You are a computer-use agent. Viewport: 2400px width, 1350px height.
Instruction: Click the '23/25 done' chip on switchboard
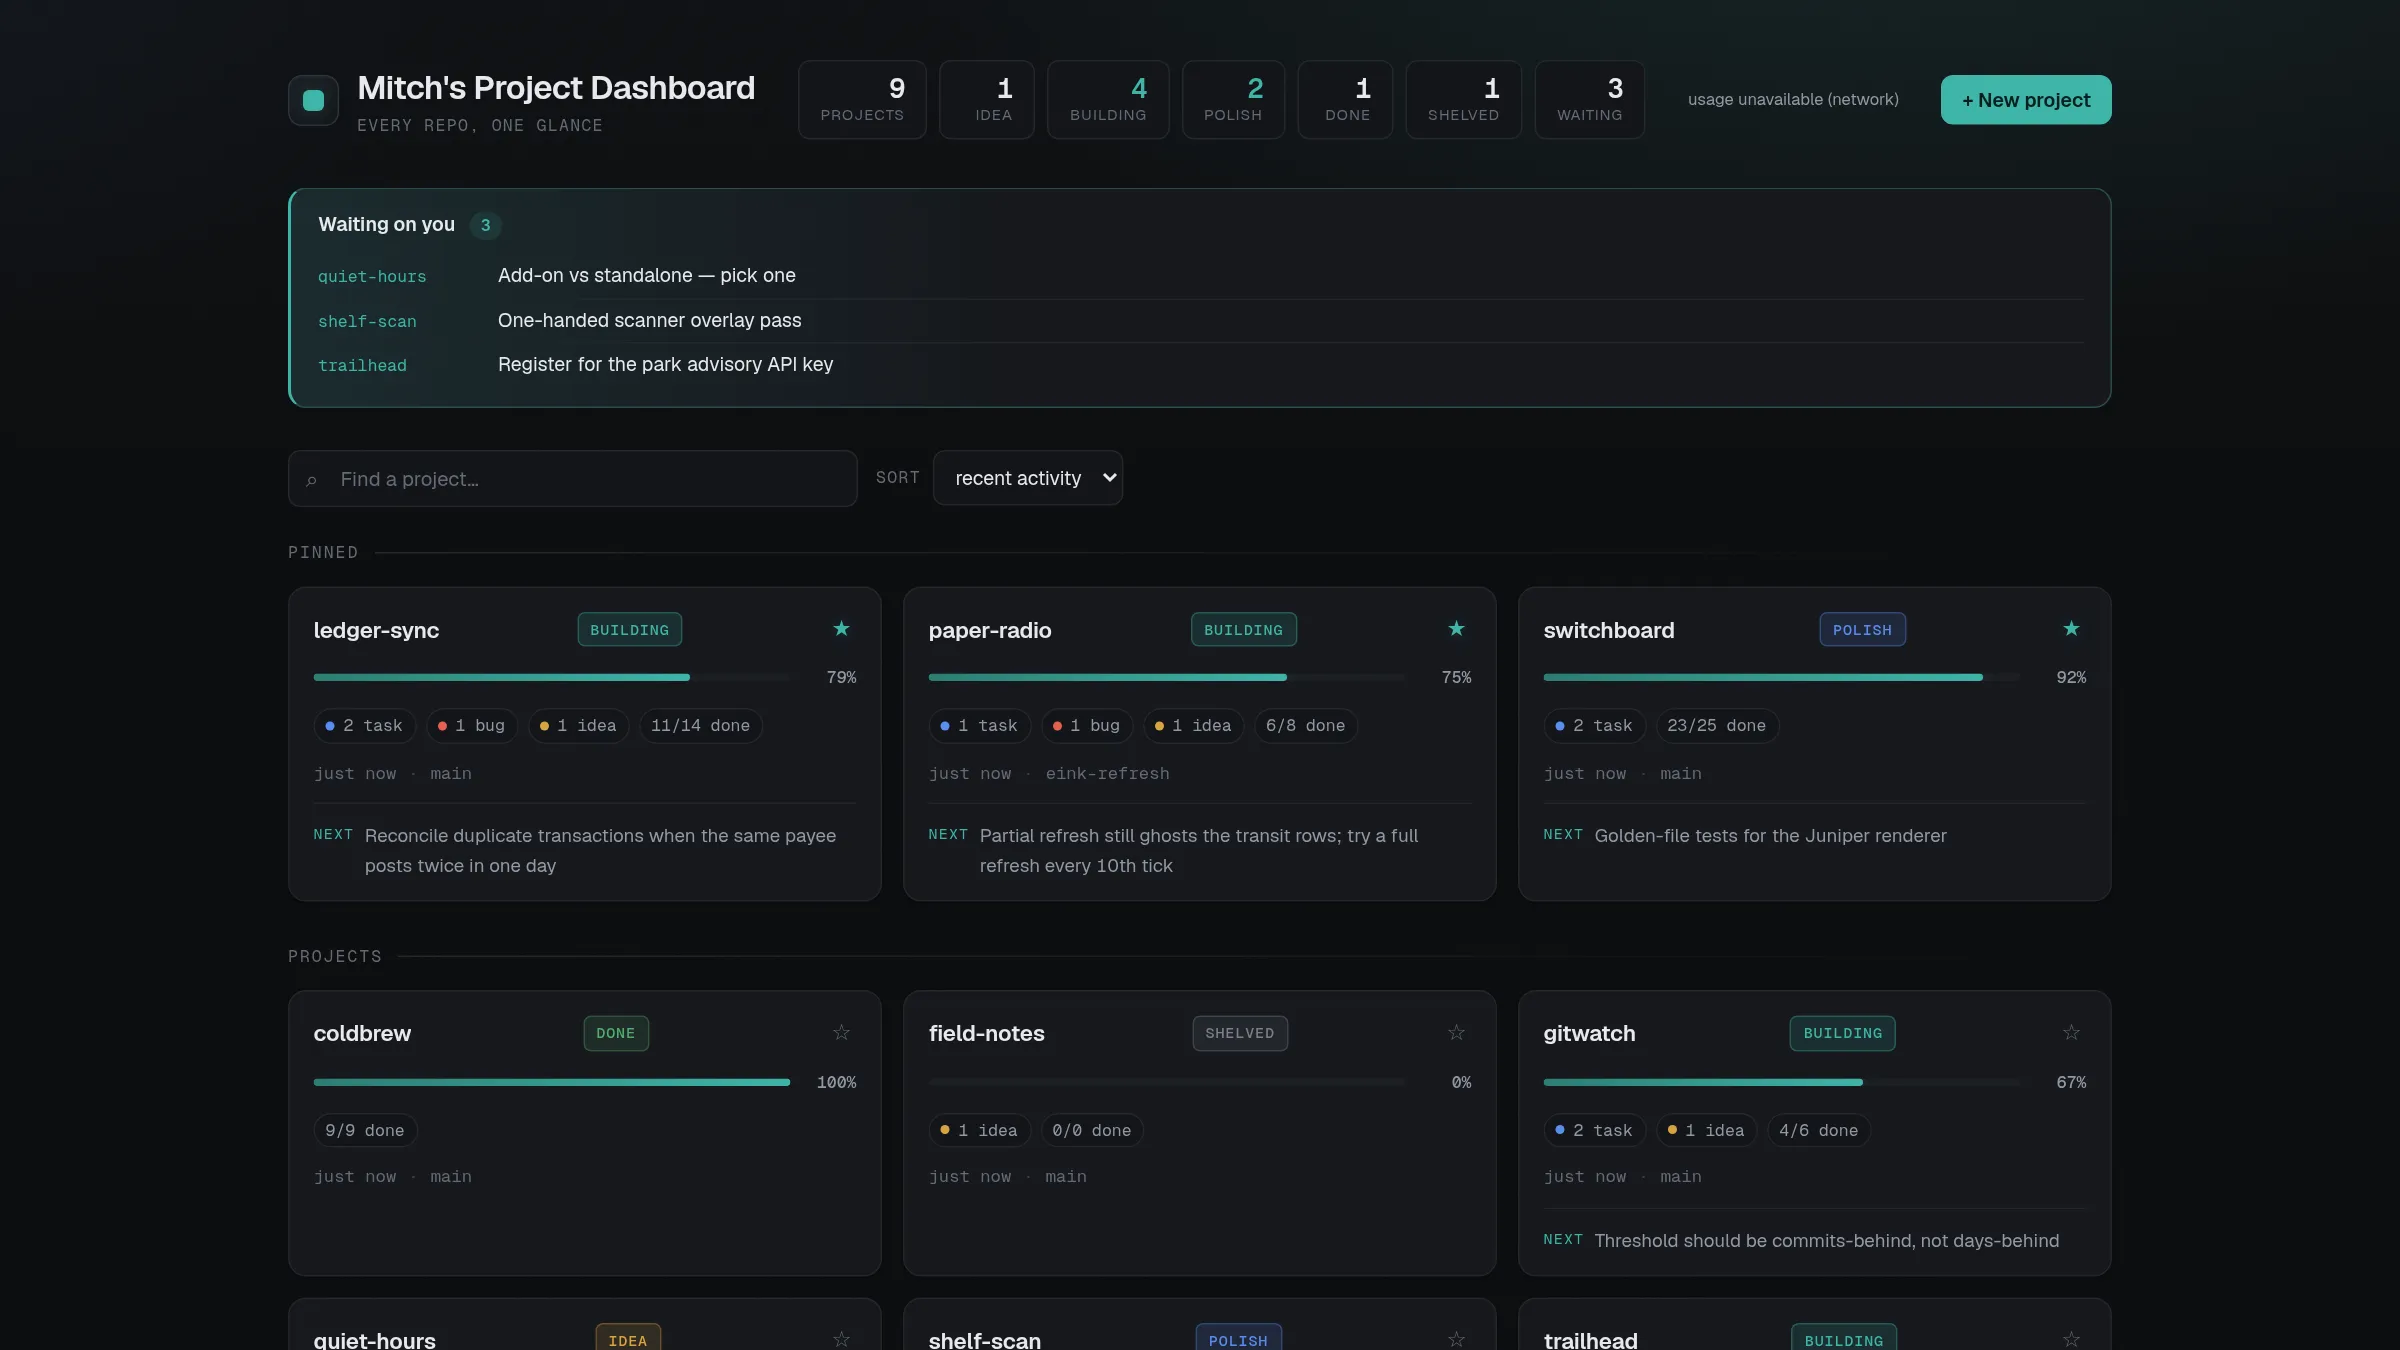click(1717, 726)
